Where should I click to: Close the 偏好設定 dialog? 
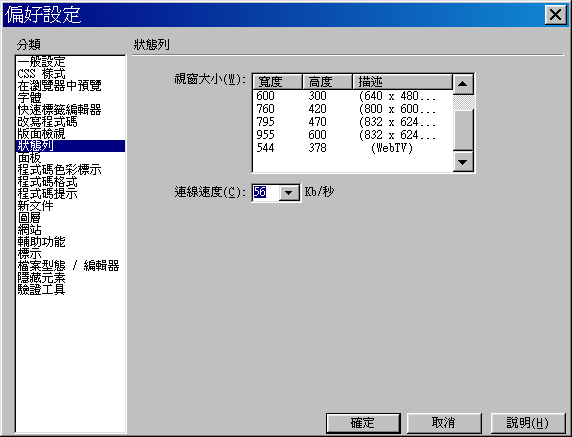pyautogui.click(x=556, y=15)
